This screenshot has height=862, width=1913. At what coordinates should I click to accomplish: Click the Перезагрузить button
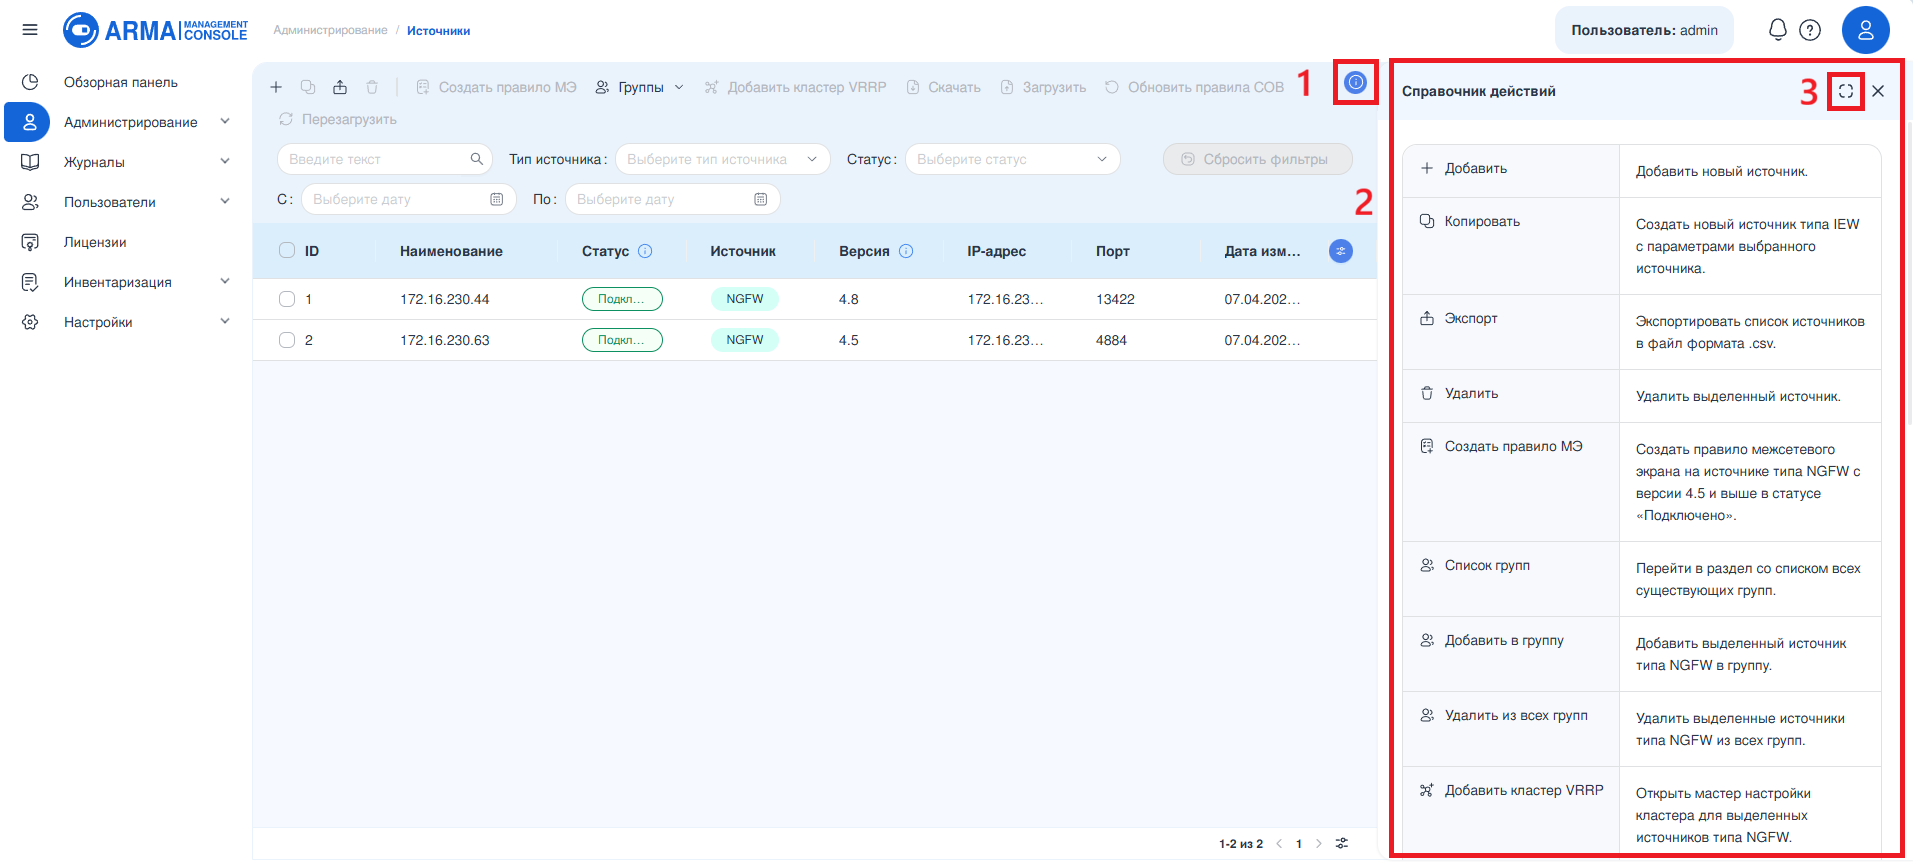pyautogui.click(x=337, y=119)
